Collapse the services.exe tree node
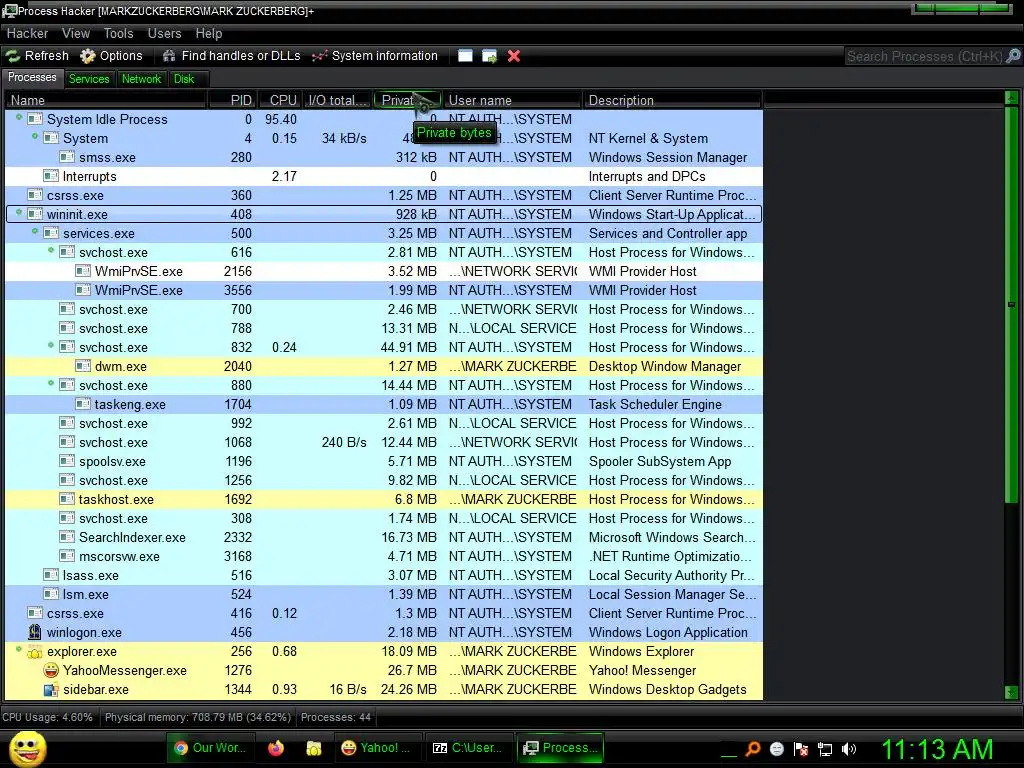The image size is (1024, 768). (x=35, y=231)
